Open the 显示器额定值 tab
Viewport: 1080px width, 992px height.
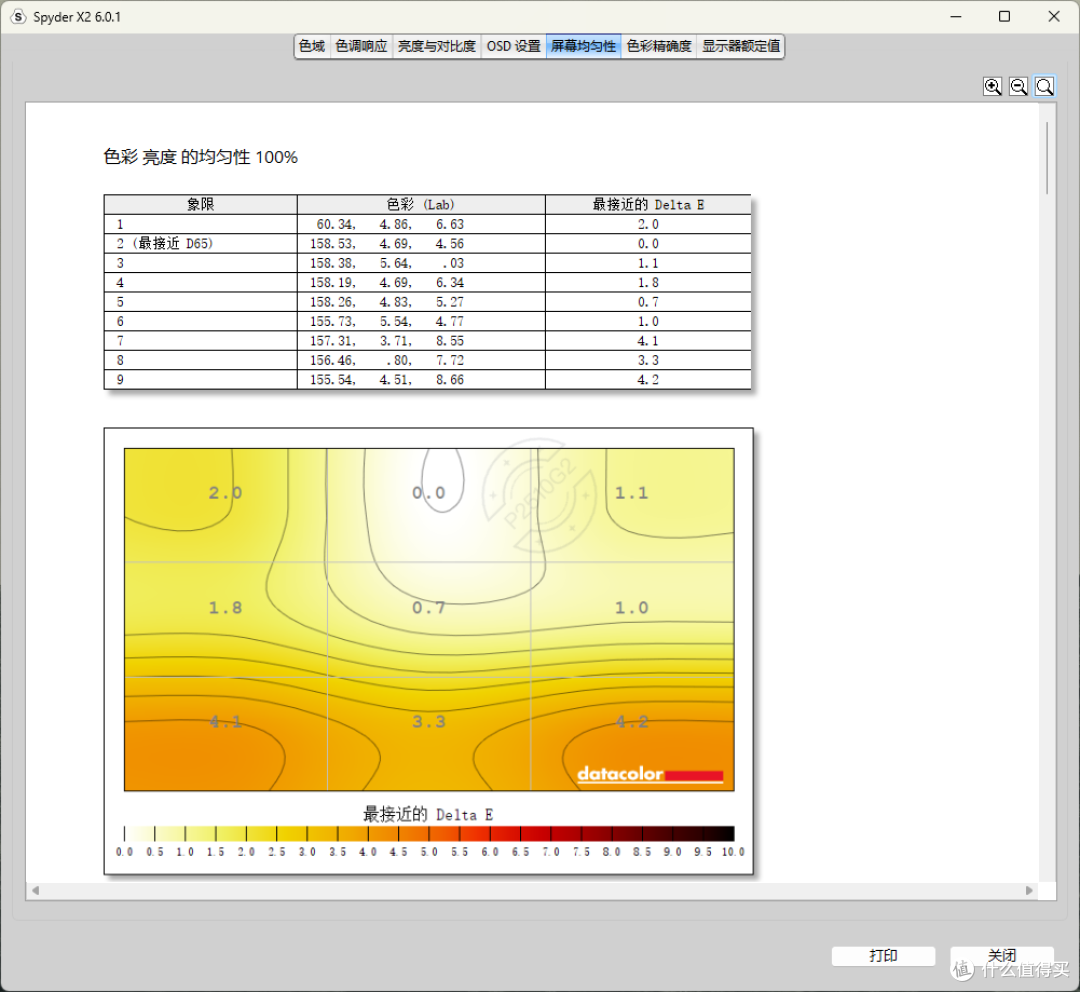coord(740,46)
